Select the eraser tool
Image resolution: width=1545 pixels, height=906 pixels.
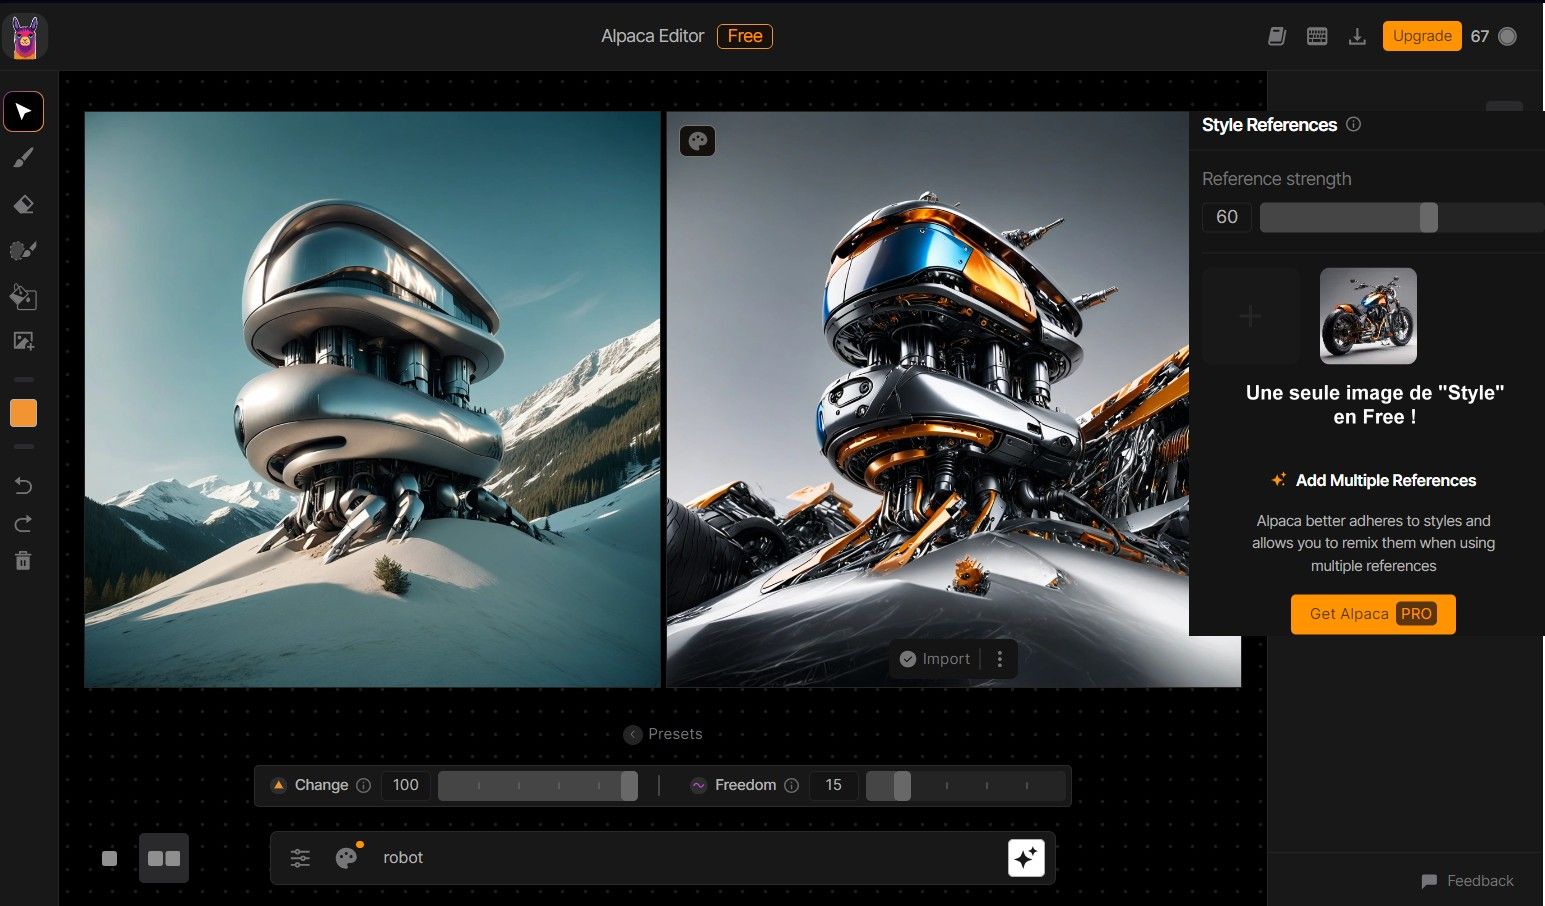[23, 204]
